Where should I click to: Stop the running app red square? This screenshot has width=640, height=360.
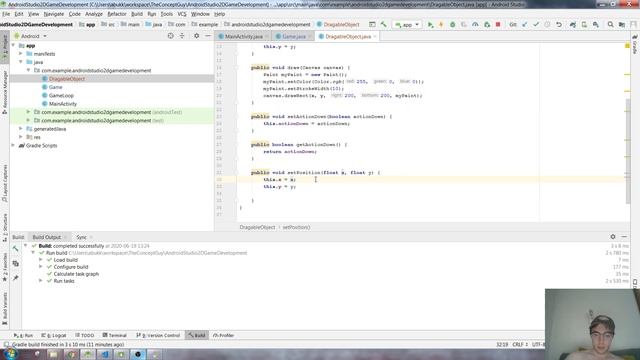[498, 24]
